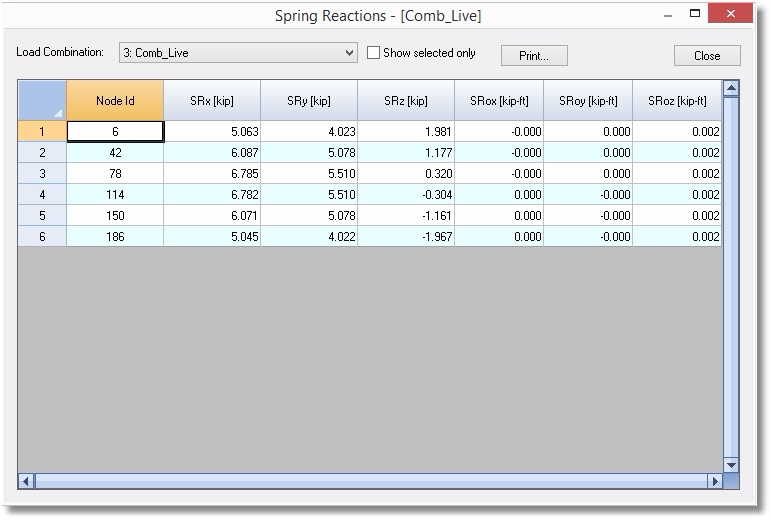Click SRz value 1.981
The image size is (771, 520).
point(406,131)
